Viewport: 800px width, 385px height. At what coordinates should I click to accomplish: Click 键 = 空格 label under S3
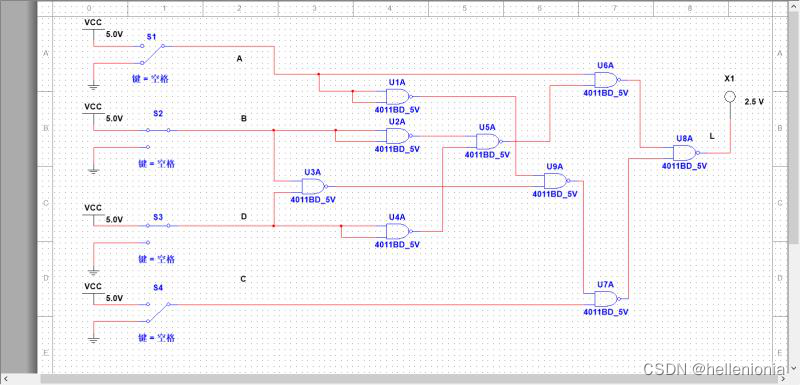click(x=156, y=259)
